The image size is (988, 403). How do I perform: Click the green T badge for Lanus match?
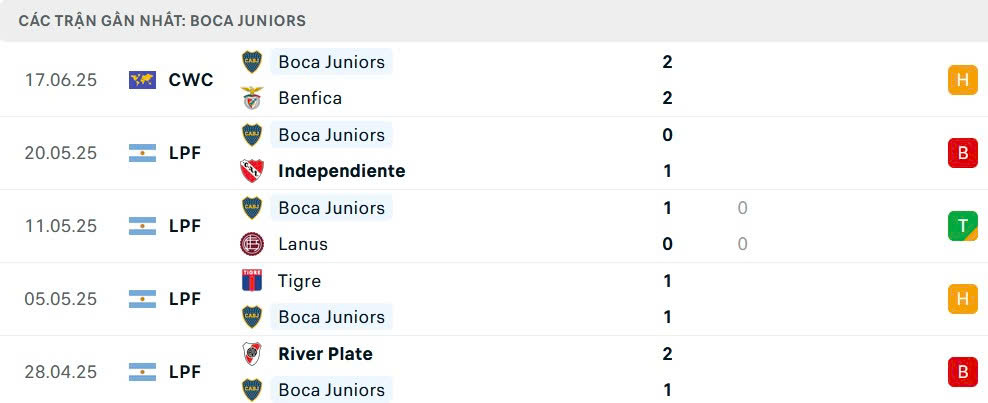tap(962, 226)
